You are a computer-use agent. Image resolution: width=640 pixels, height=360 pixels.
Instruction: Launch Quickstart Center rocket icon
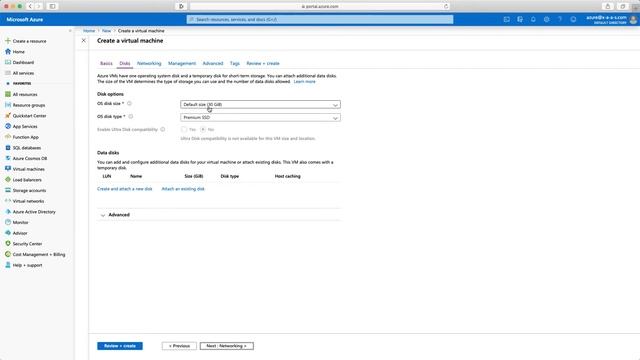click(x=8, y=116)
